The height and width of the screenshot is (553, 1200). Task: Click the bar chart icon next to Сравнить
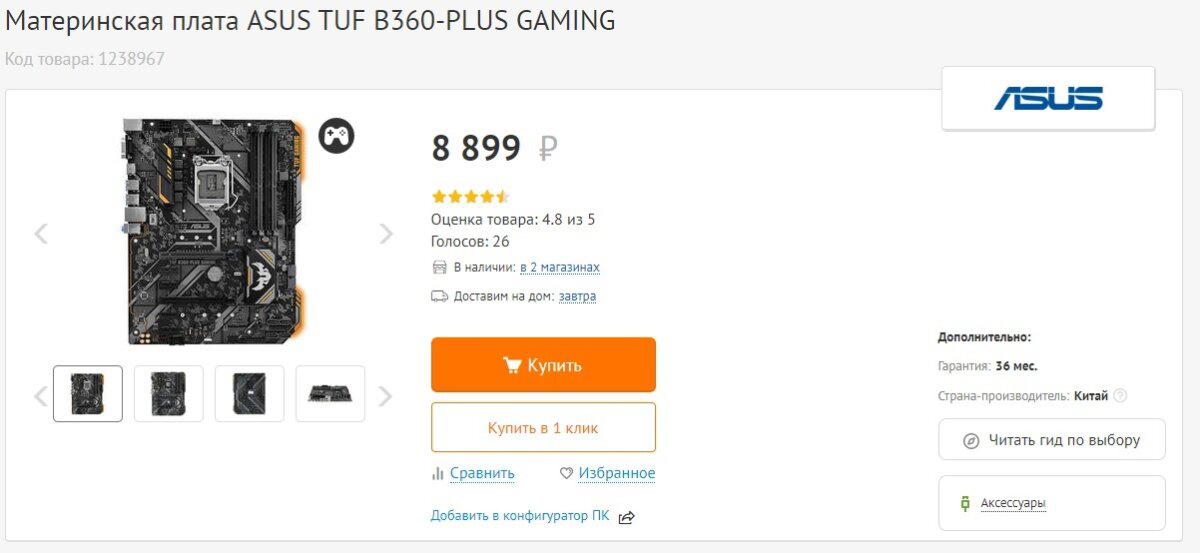click(437, 473)
